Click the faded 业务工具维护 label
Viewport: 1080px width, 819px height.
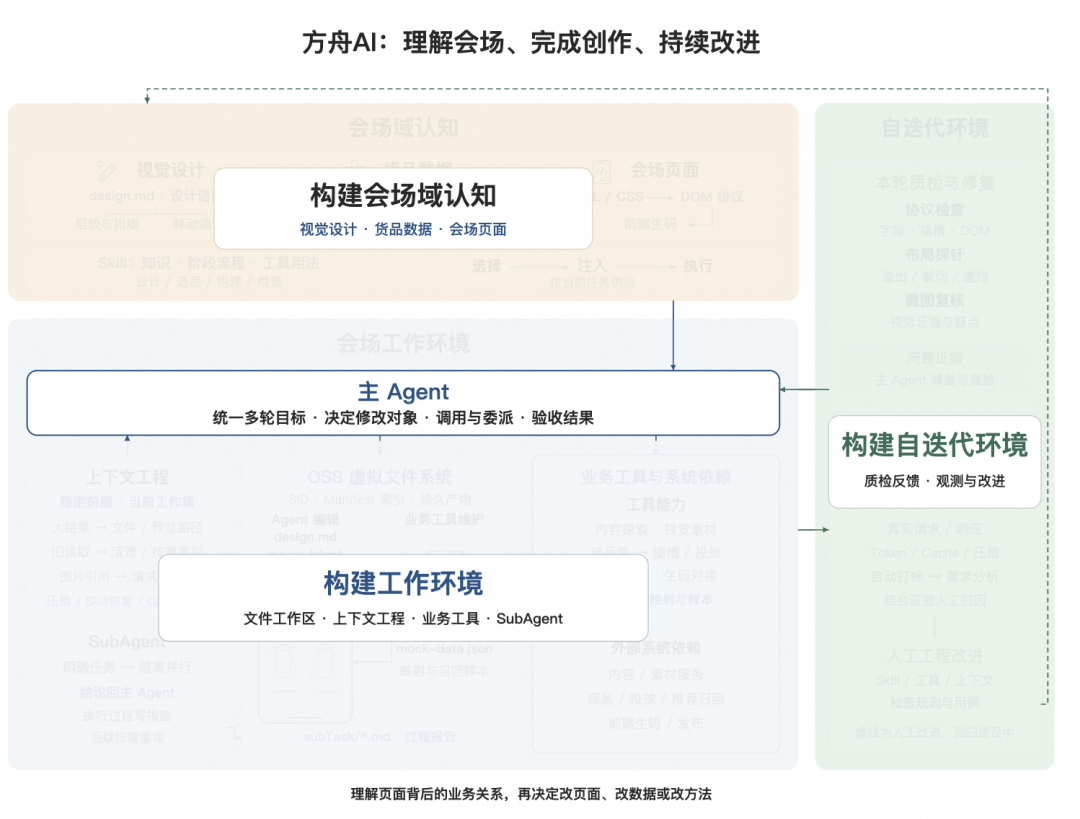click(444, 519)
